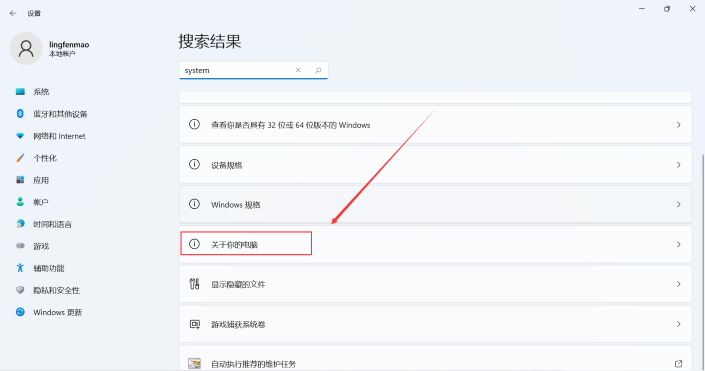Viewport: 705px width, 371px height.
Task: Click the 本地帐户 label under username
Action: tap(62, 54)
